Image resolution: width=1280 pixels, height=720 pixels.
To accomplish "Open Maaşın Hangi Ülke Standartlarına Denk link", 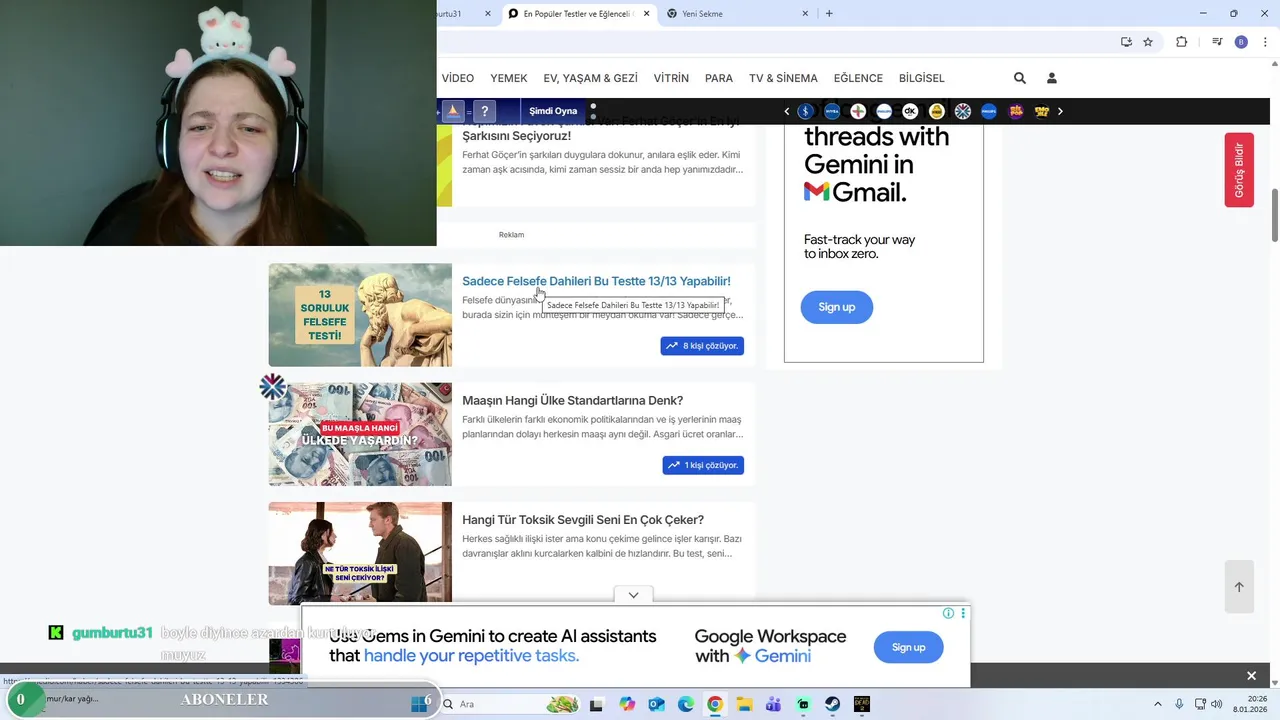I will coord(572,400).
